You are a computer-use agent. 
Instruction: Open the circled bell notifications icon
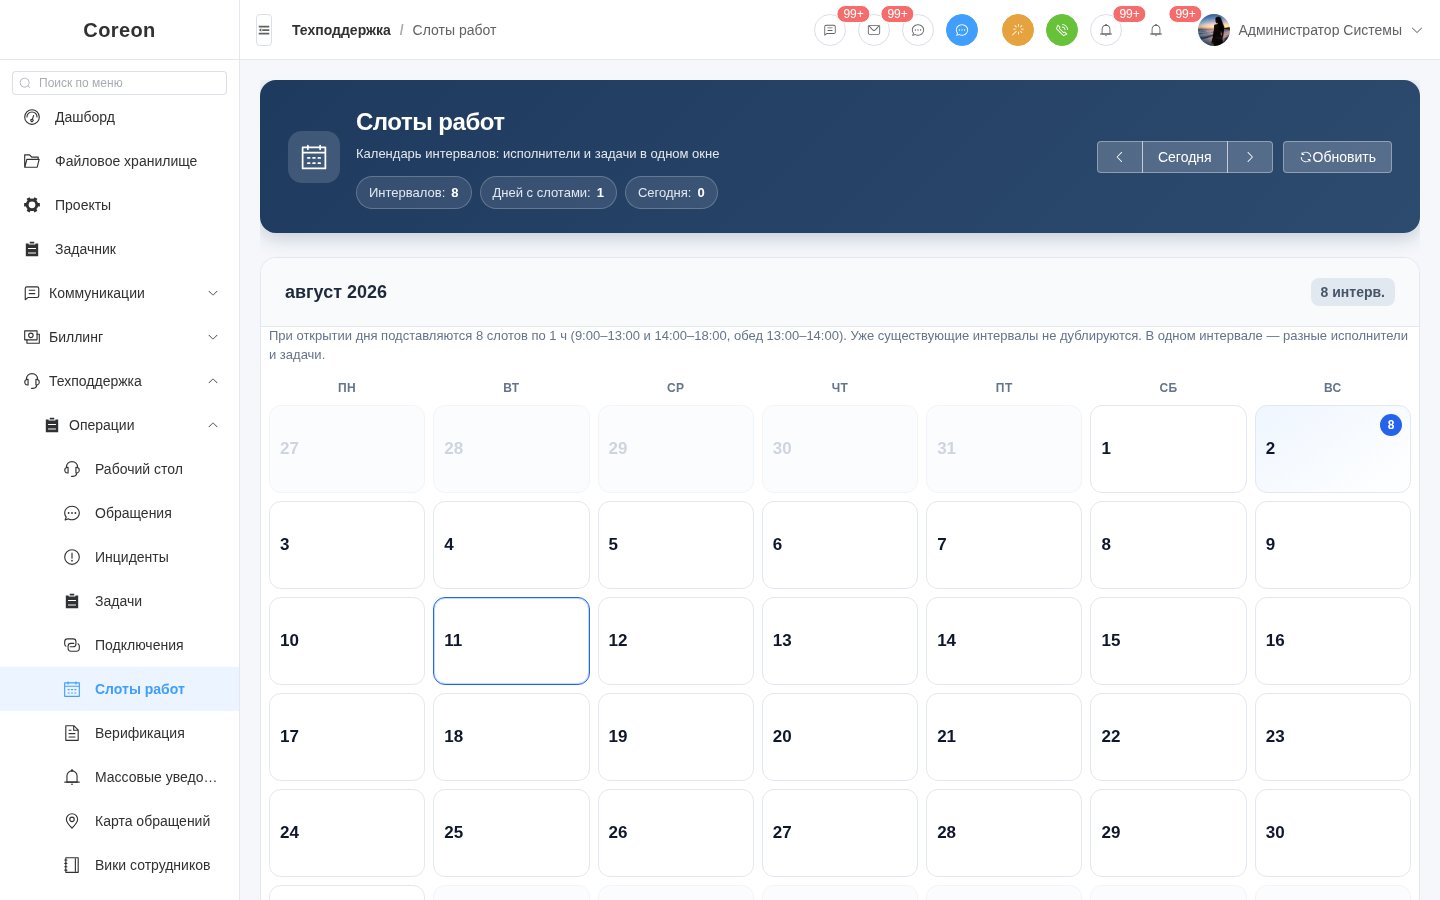pos(1106,30)
